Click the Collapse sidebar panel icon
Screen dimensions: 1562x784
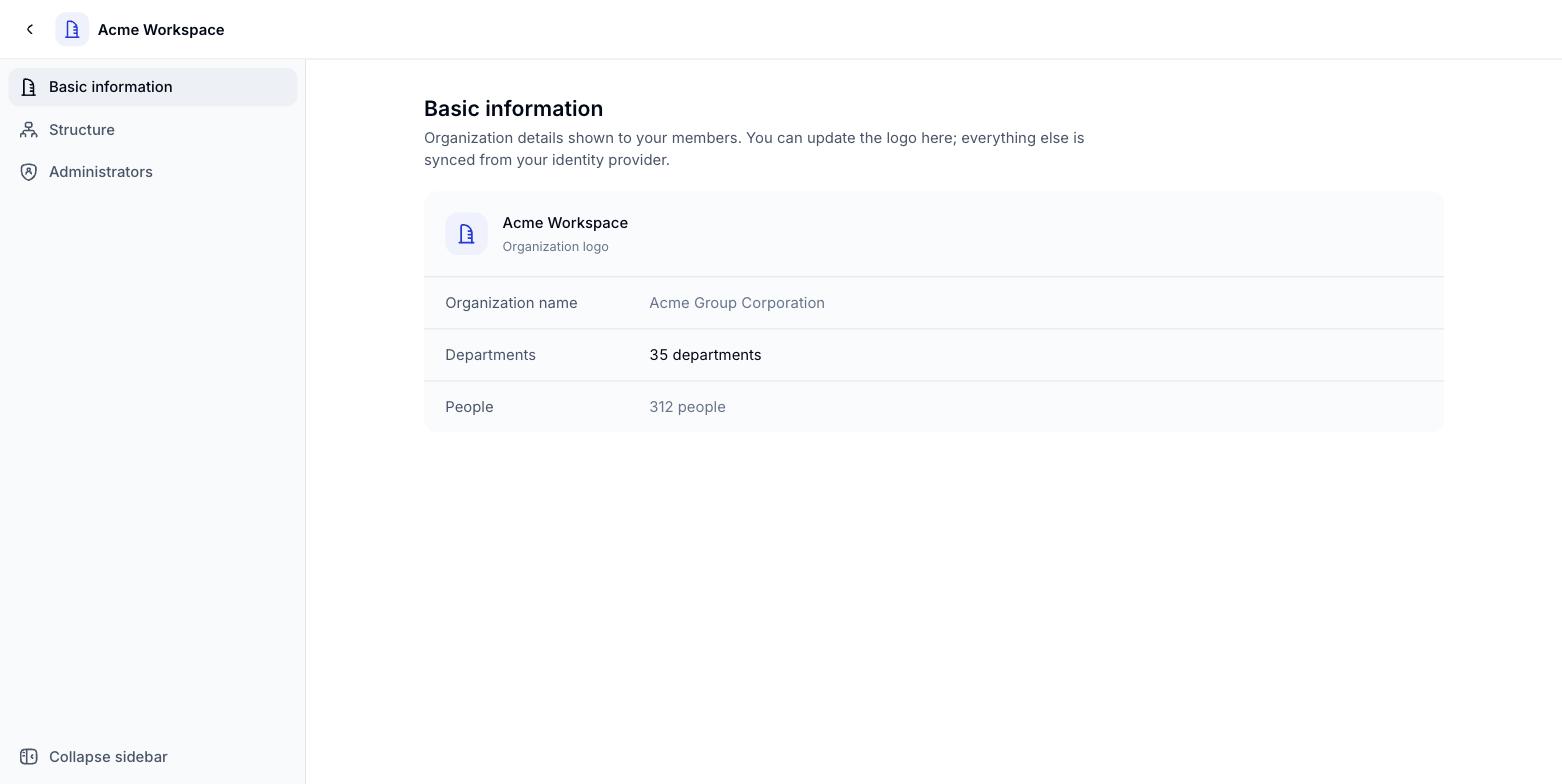click(29, 757)
